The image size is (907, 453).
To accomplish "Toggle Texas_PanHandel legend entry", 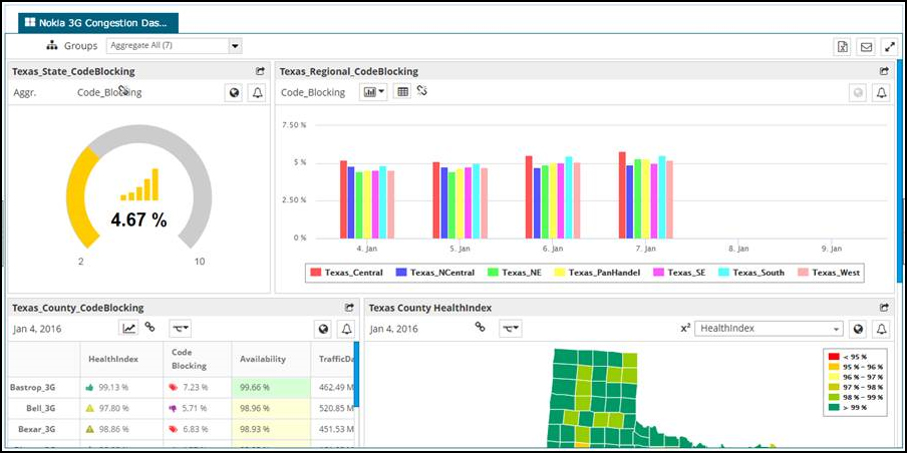I will pyautogui.click(x=598, y=272).
